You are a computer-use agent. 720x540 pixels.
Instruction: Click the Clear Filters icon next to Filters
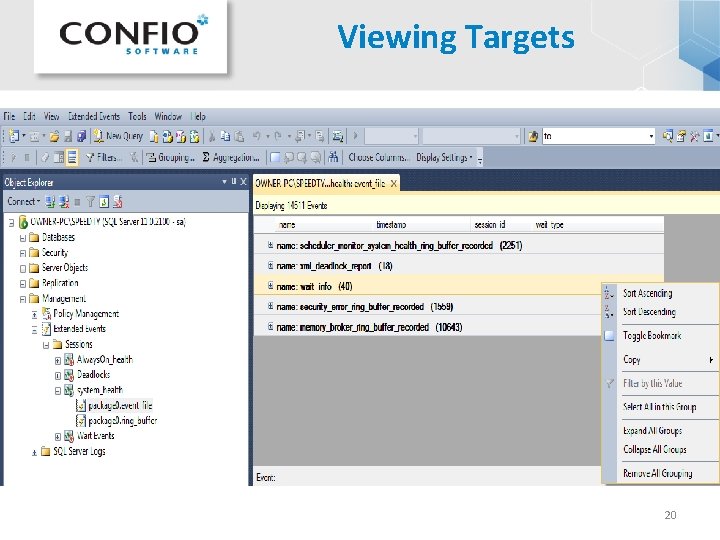pyautogui.click(x=134, y=158)
